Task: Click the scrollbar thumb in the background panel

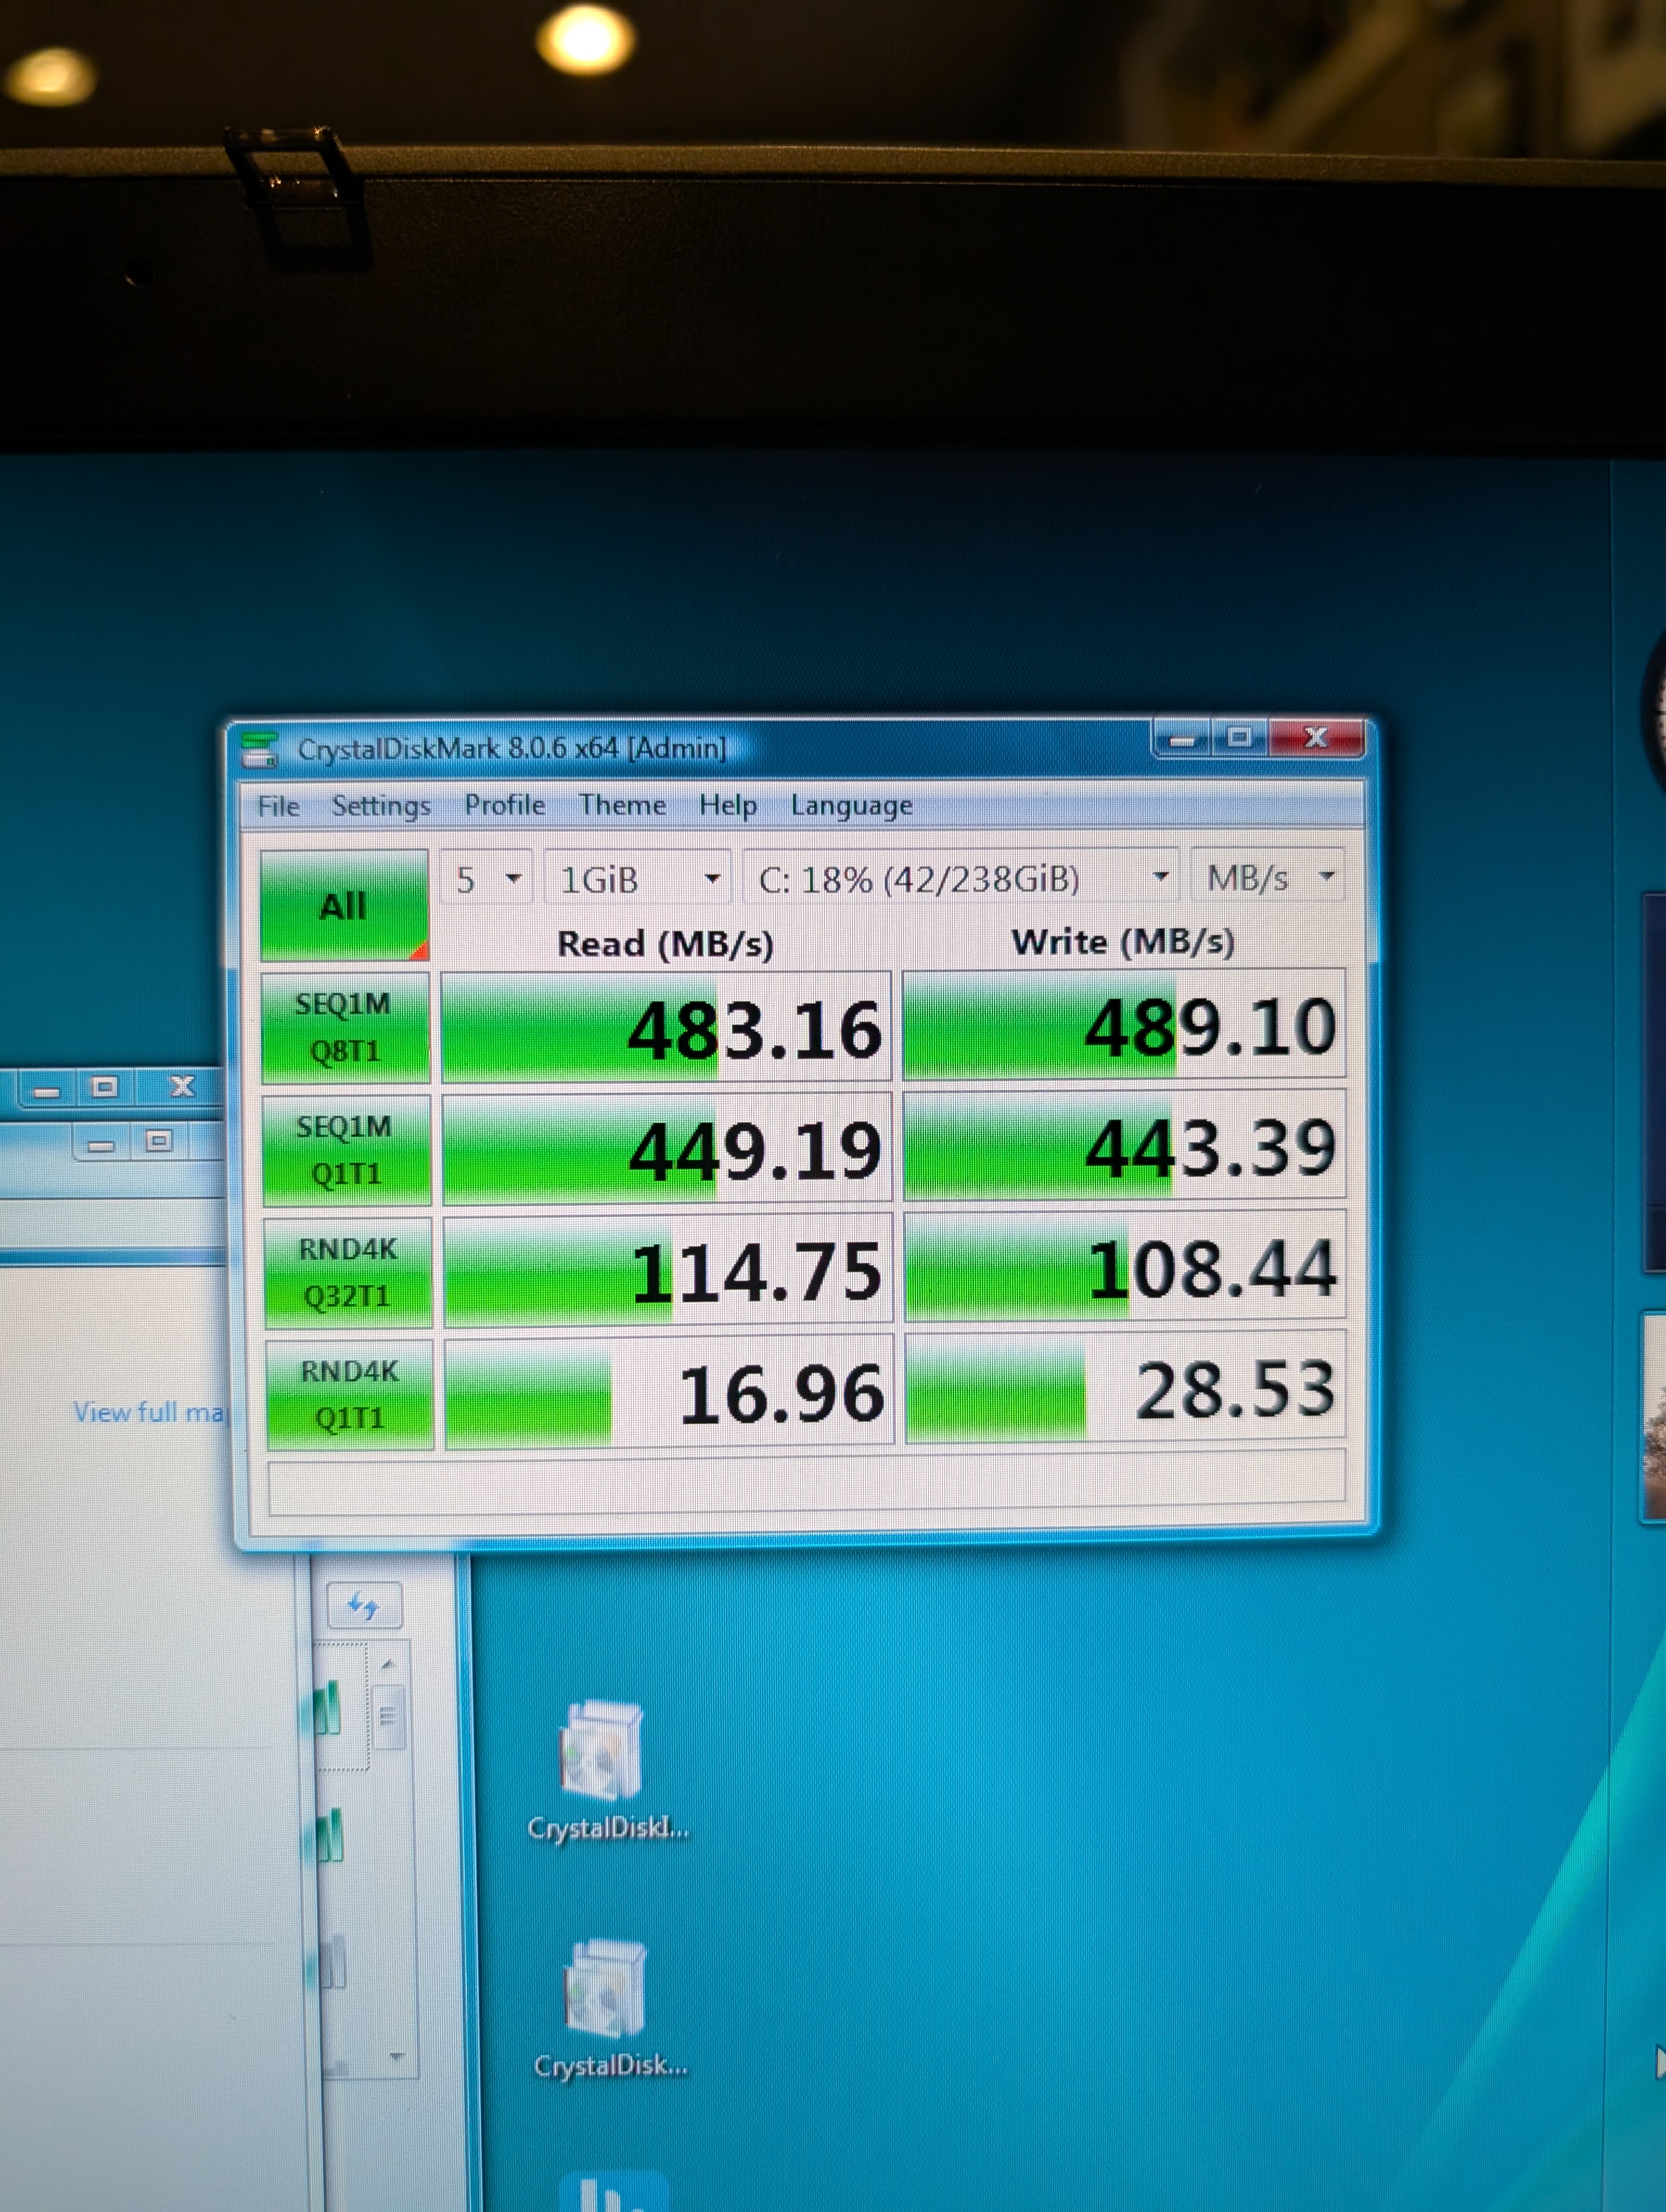Action: 388,1717
